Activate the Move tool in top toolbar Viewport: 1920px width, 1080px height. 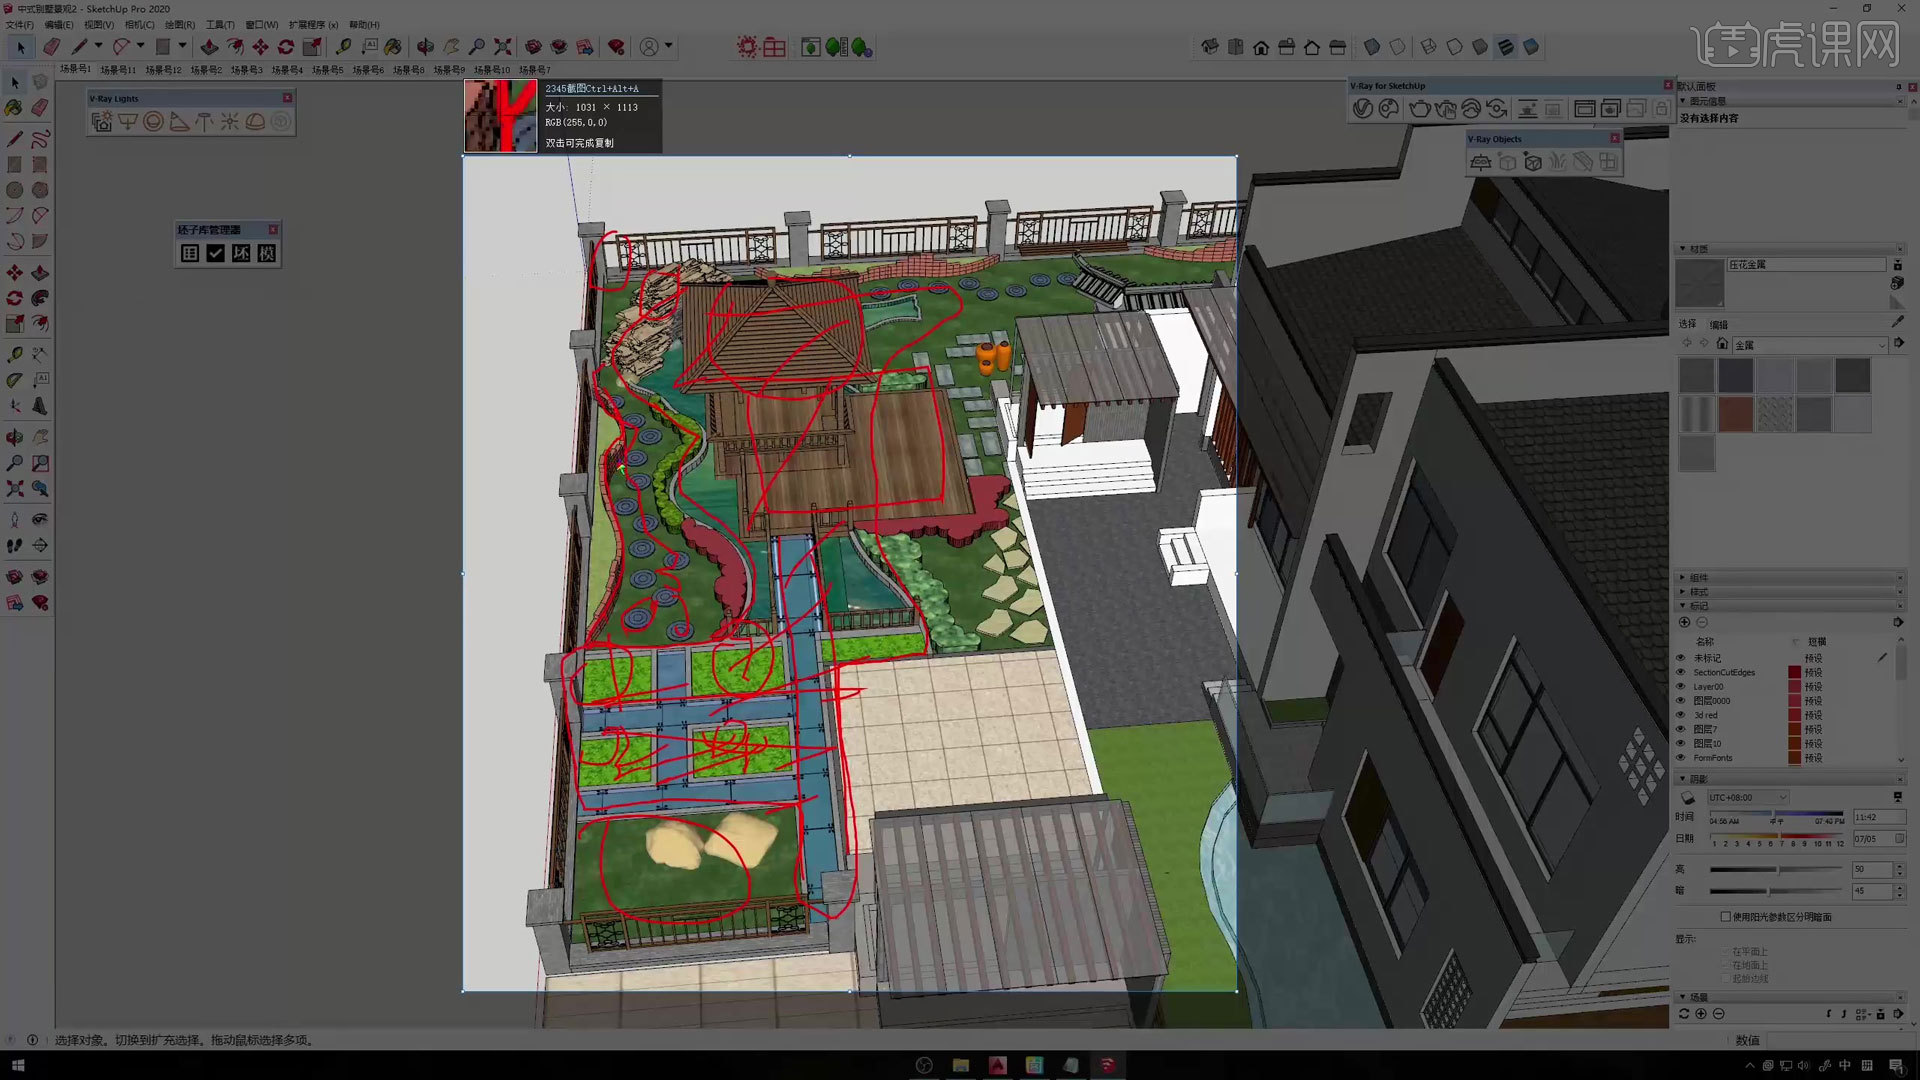coord(260,47)
